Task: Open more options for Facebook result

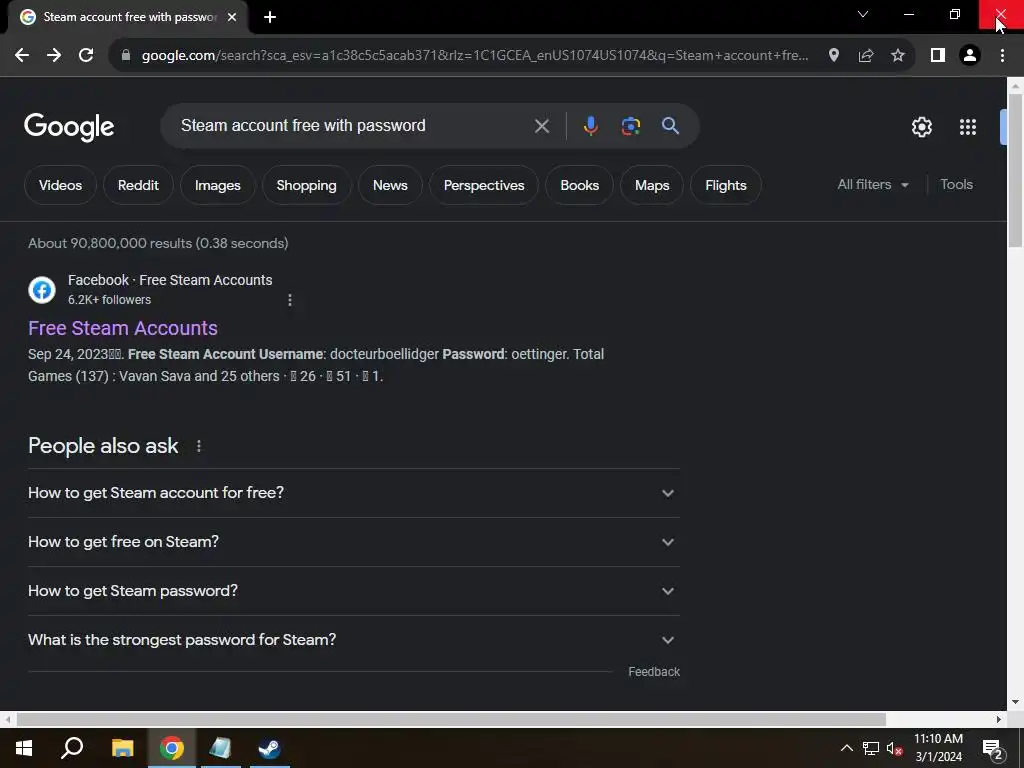Action: [290, 300]
